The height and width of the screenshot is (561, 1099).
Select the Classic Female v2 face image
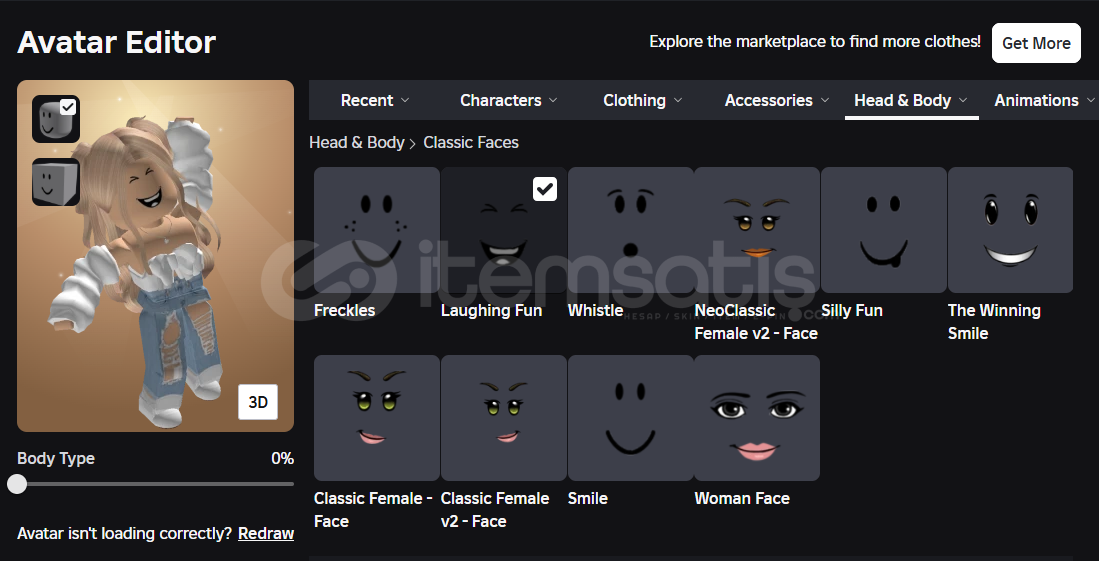click(x=504, y=418)
